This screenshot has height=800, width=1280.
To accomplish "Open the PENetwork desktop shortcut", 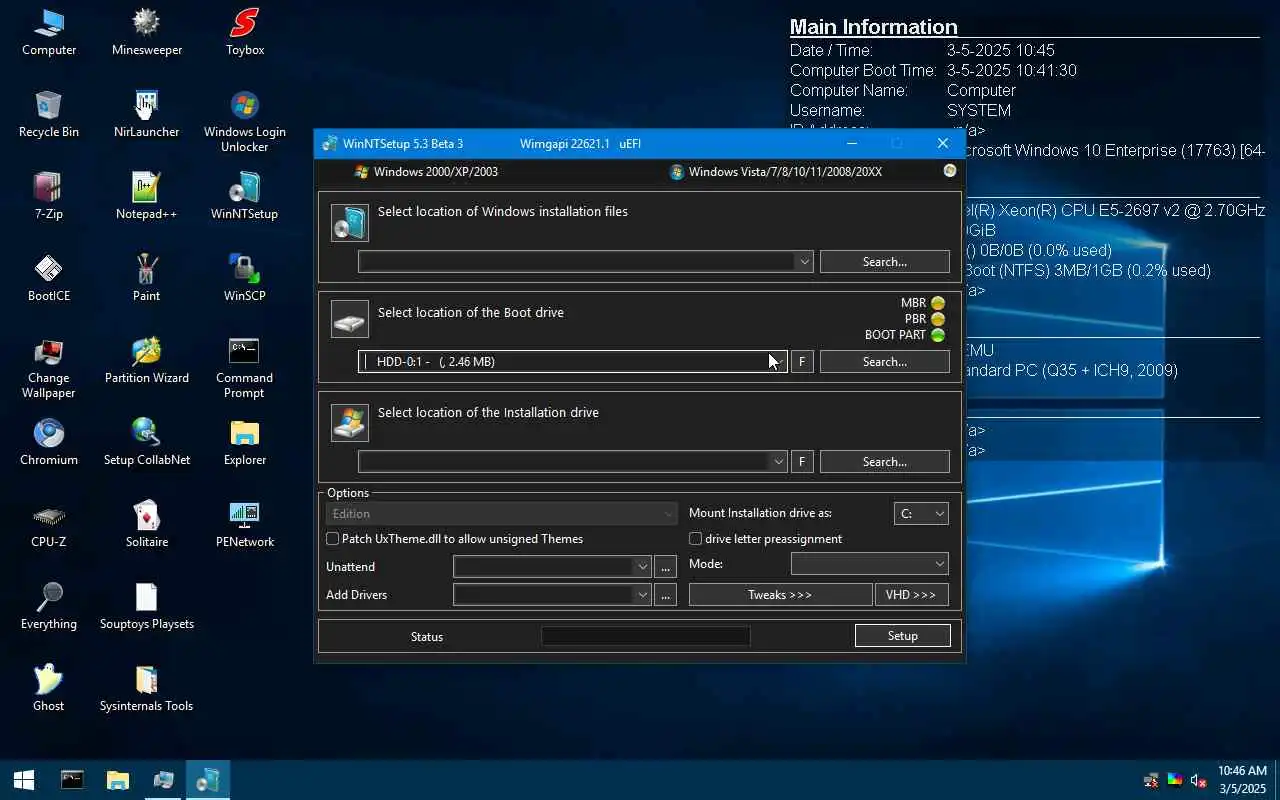I will click(244, 524).
